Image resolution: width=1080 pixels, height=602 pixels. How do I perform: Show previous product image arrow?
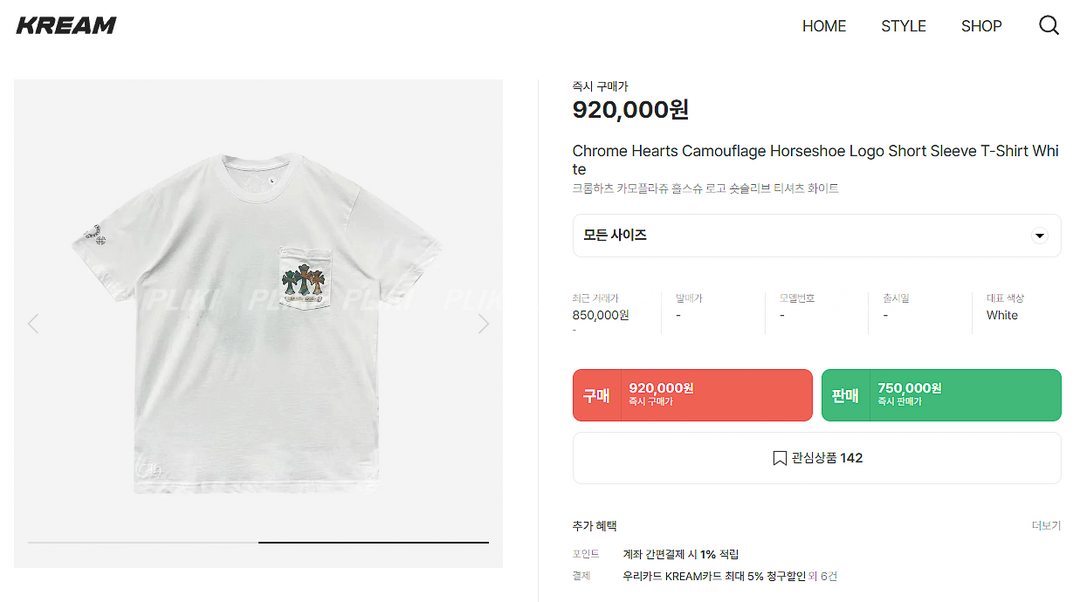(x=33, y=323)
